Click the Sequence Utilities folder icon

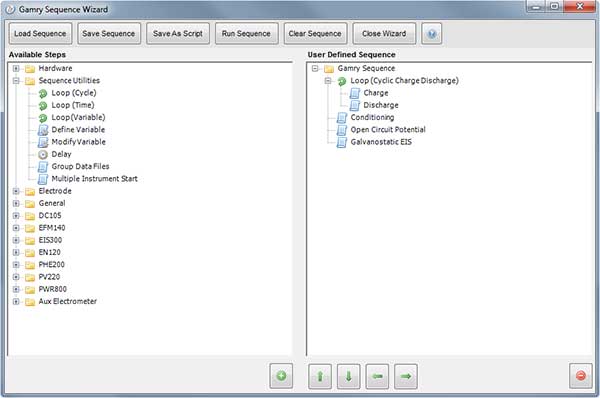(x=30, y=81)
